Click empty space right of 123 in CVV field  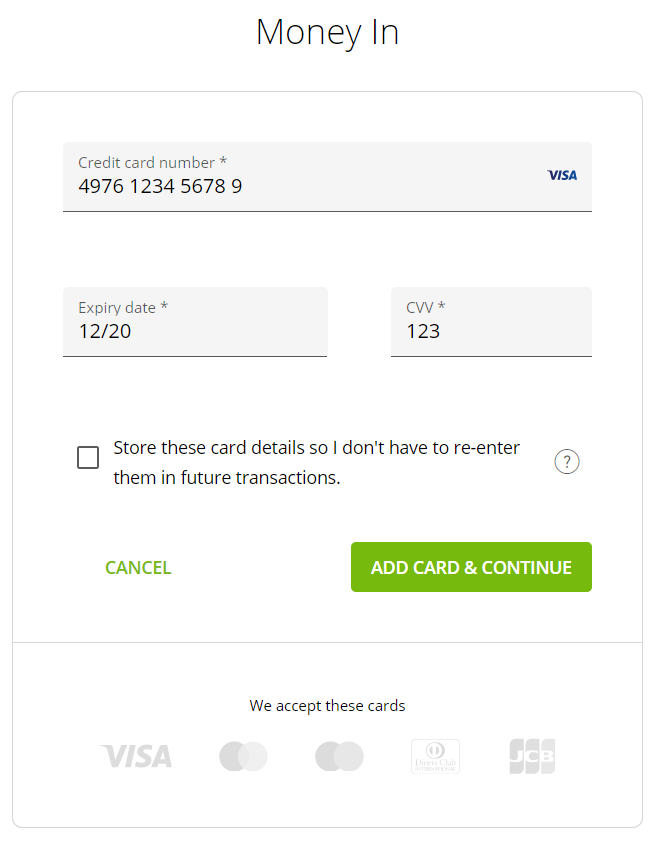[x=515, y=331]
